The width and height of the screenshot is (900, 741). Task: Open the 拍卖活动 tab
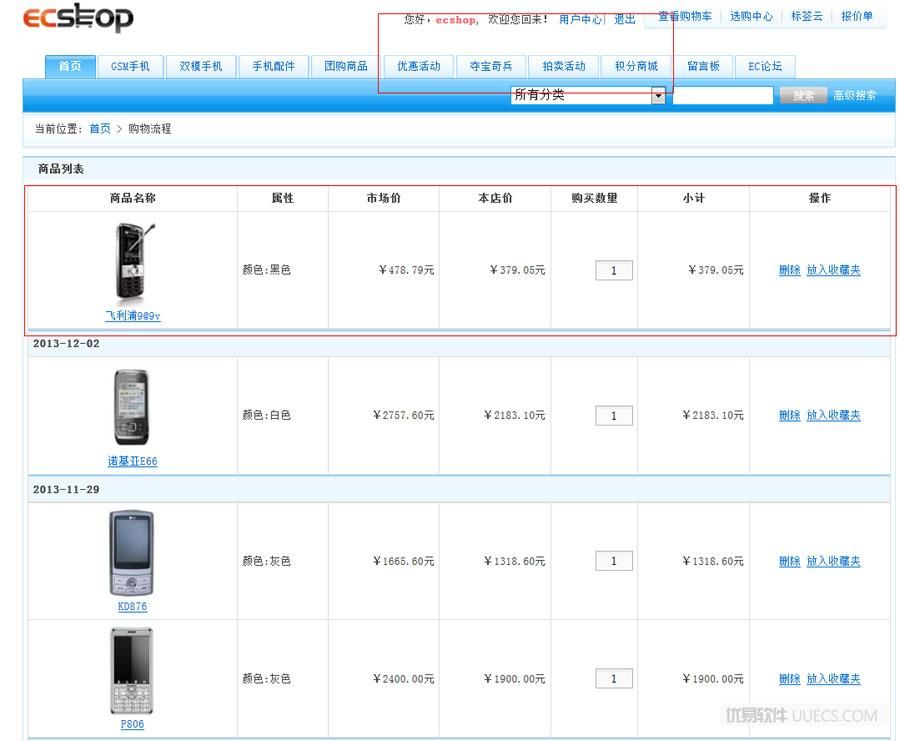tap(564, 67)
